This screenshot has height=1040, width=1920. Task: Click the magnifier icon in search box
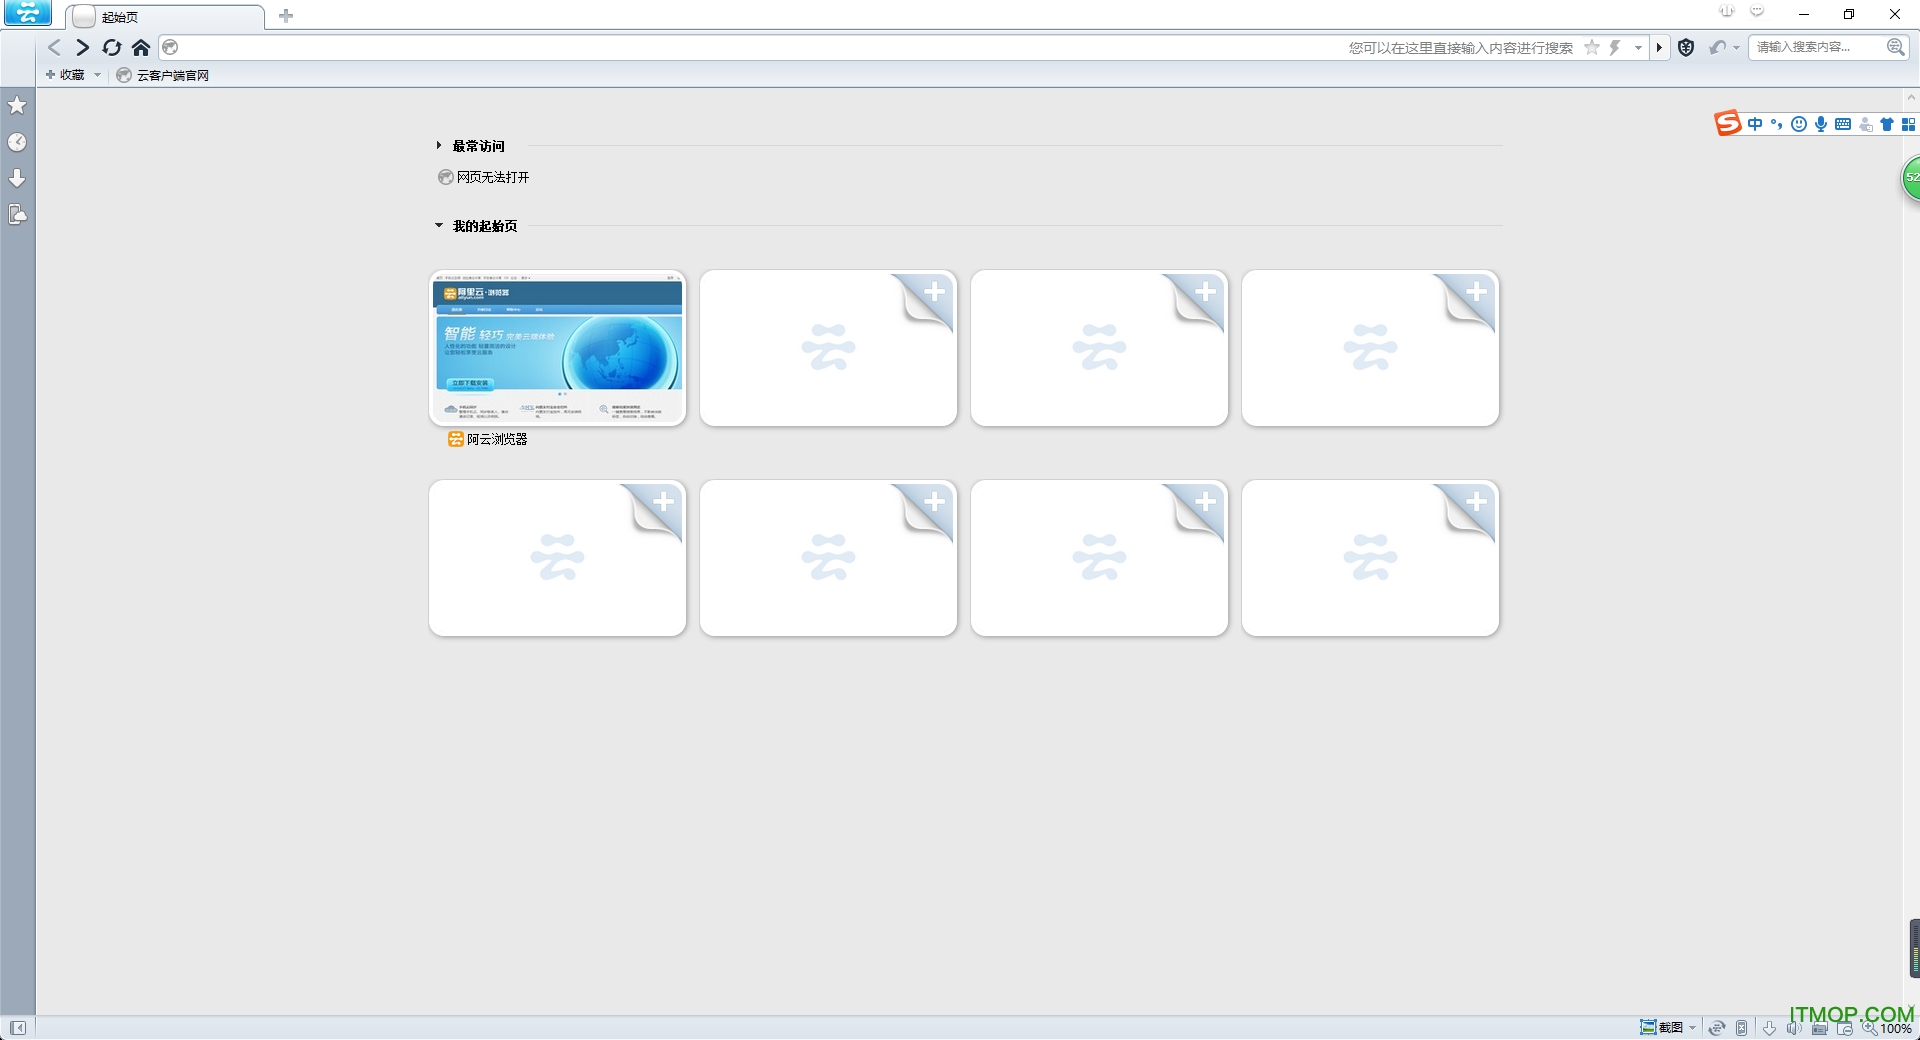1895,47
